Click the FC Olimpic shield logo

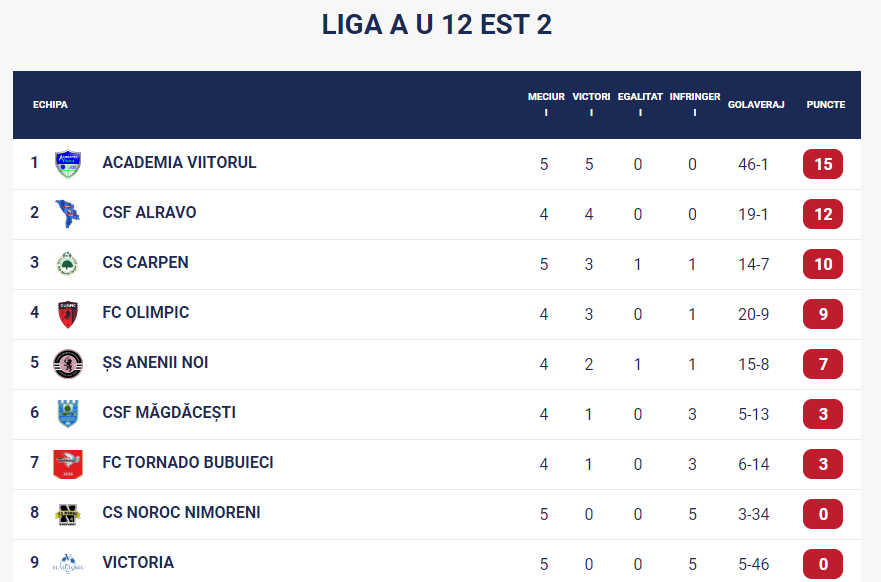tap(68, 313)
